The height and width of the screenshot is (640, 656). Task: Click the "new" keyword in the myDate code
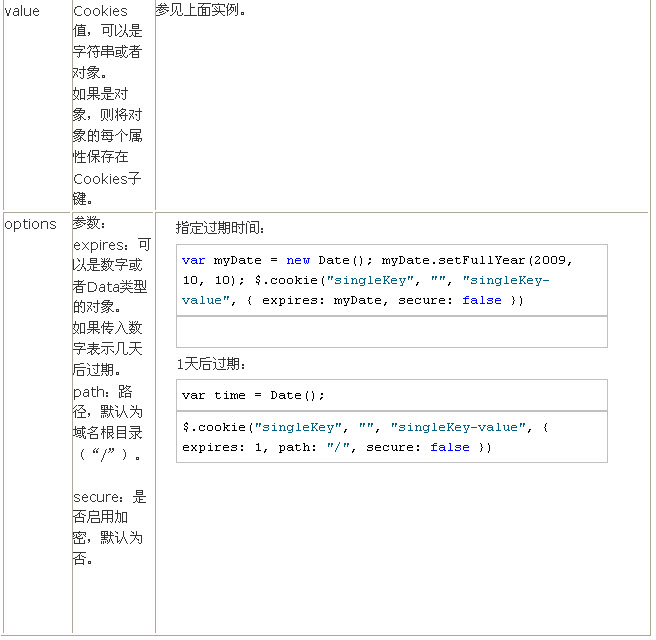pos(298,260)
